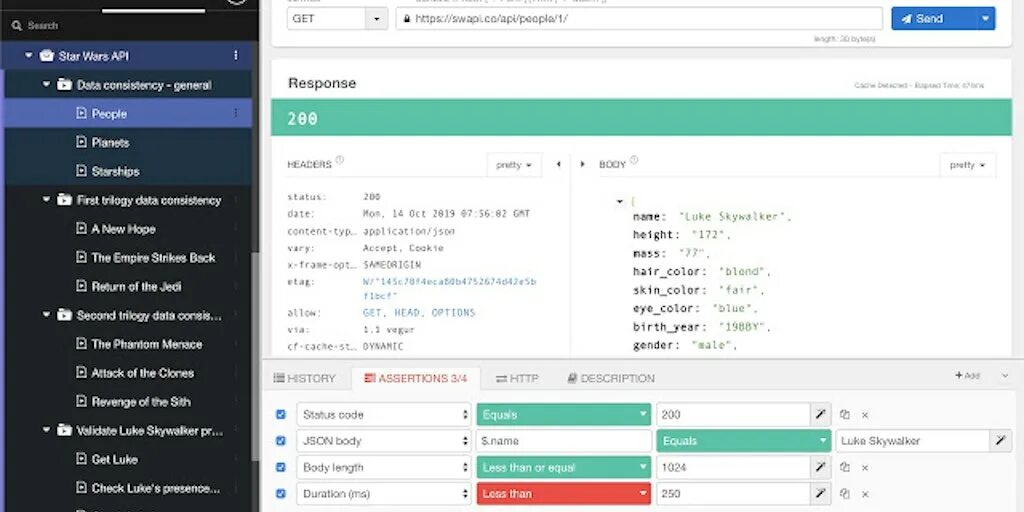
Task: Click the wand icon for 250 value
Action: [820, 494]
